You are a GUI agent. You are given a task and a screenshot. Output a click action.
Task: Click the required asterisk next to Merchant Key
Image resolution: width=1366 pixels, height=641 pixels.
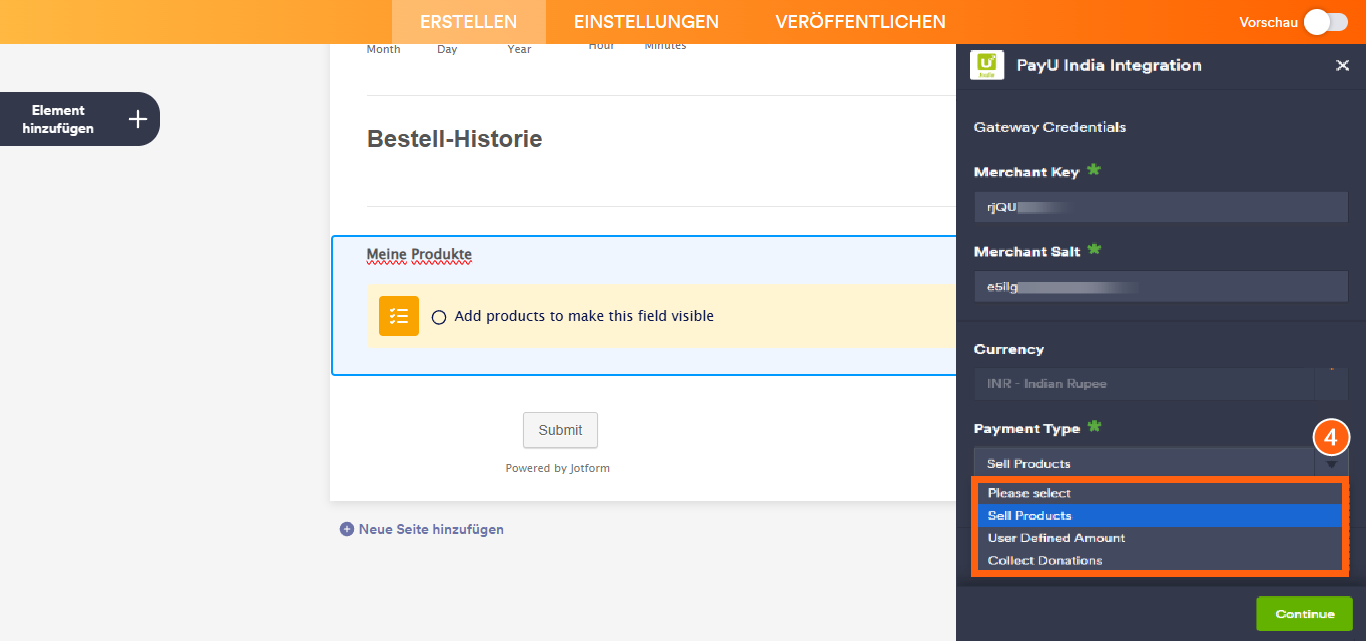pyautogui.click(x=1092, y=170)
